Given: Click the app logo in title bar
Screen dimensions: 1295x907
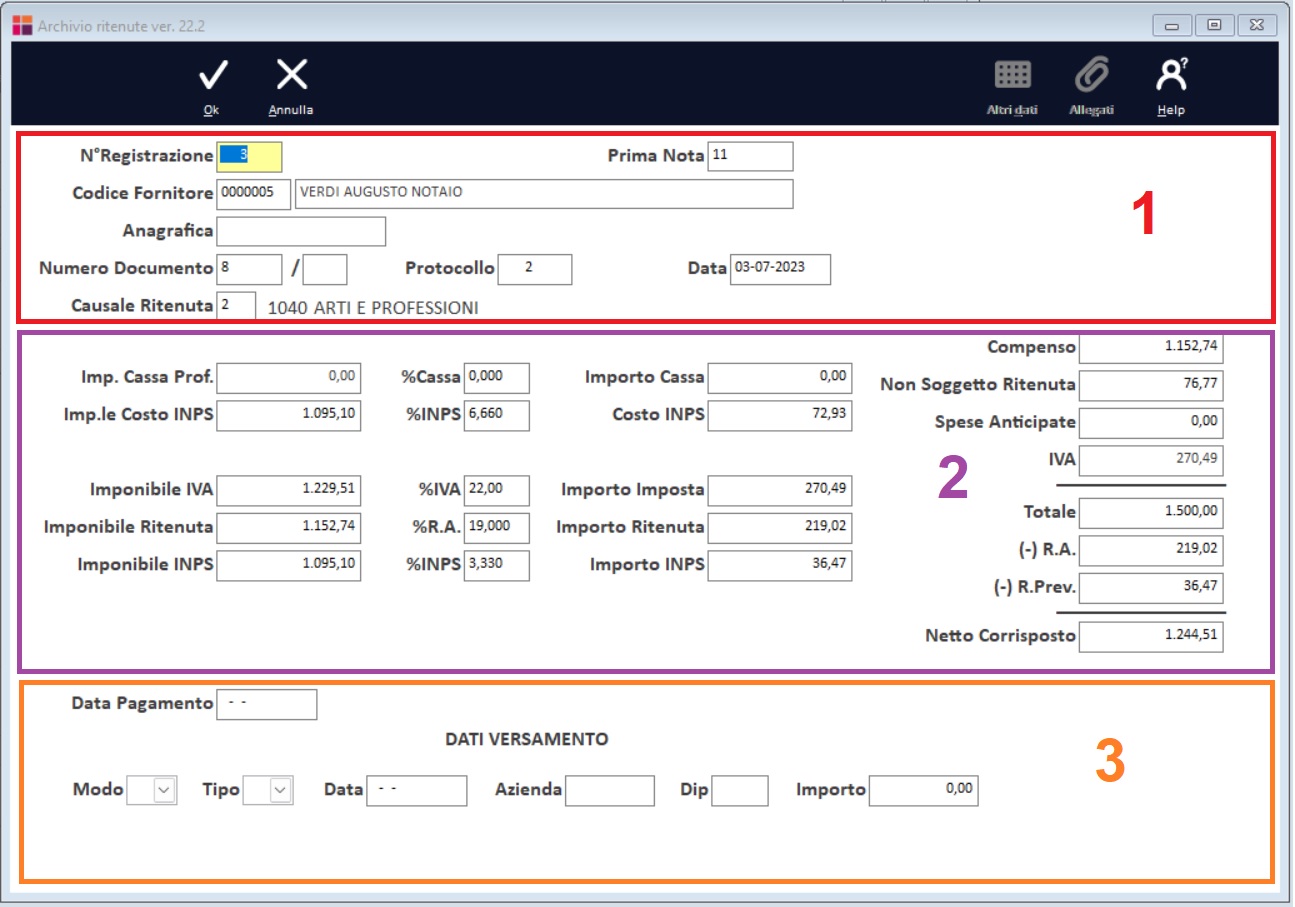Looking at the screenshot, I should coord(22,25).
